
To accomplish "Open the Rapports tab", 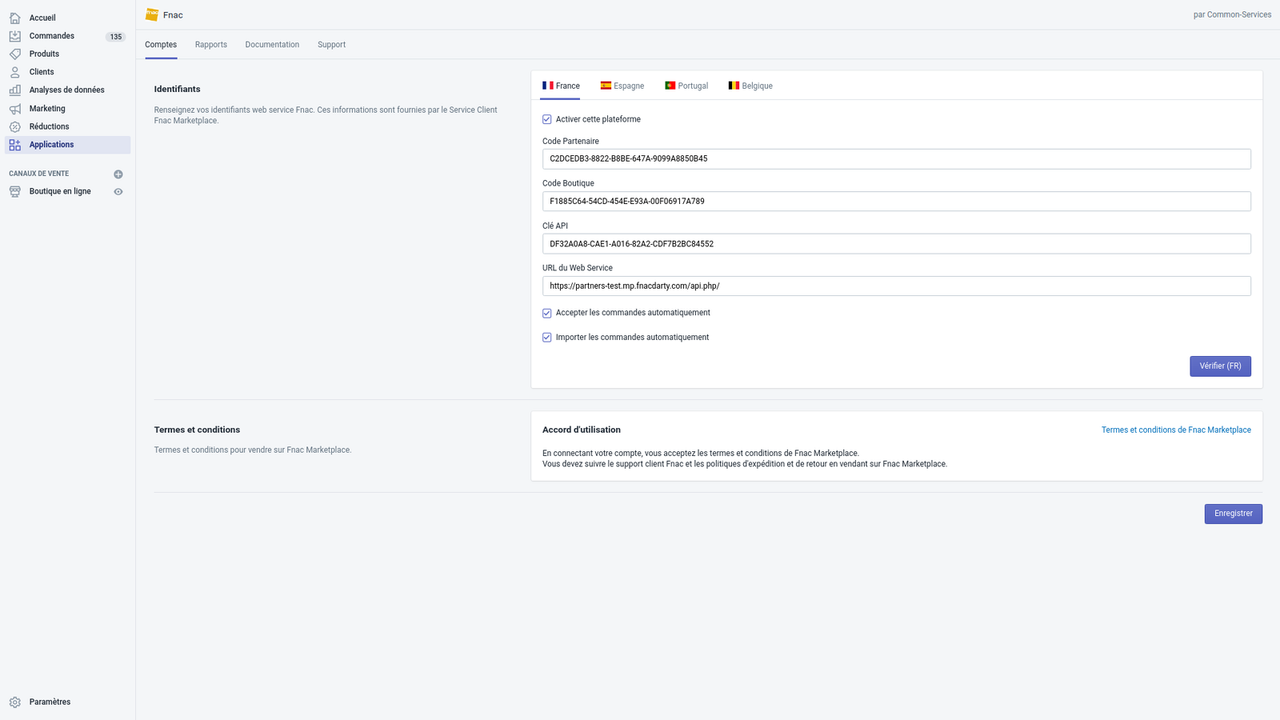I will point(211,45).
